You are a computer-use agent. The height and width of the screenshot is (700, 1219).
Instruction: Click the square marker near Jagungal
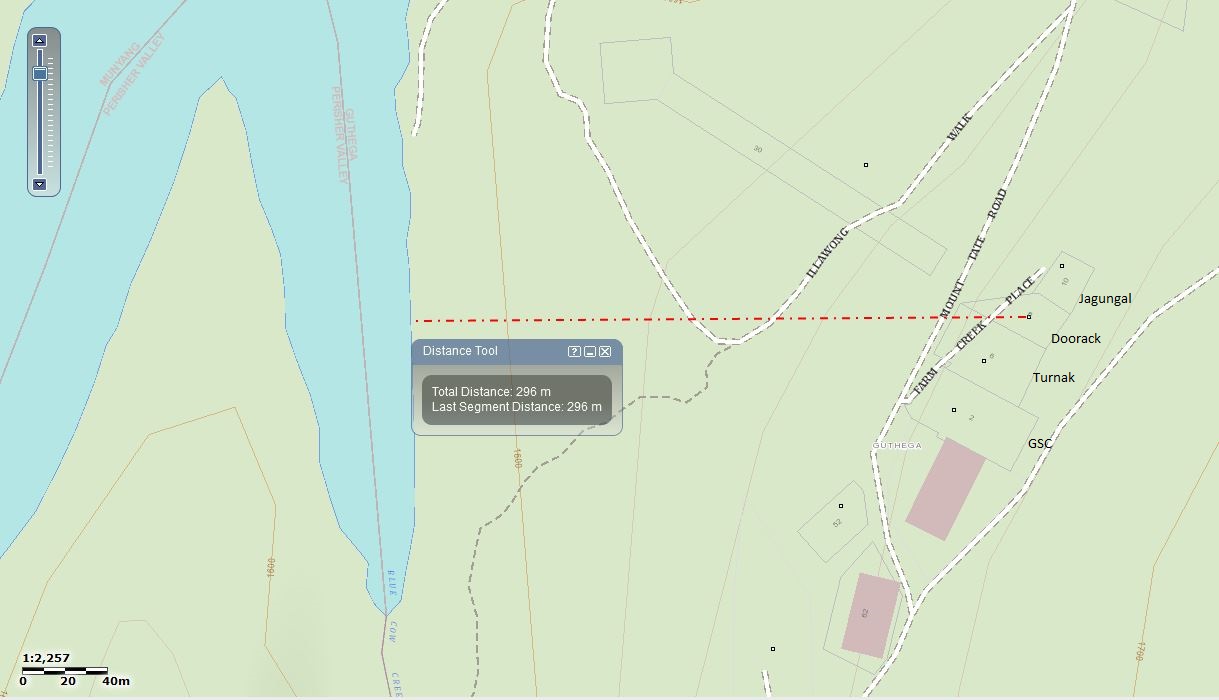[1062, 266]
